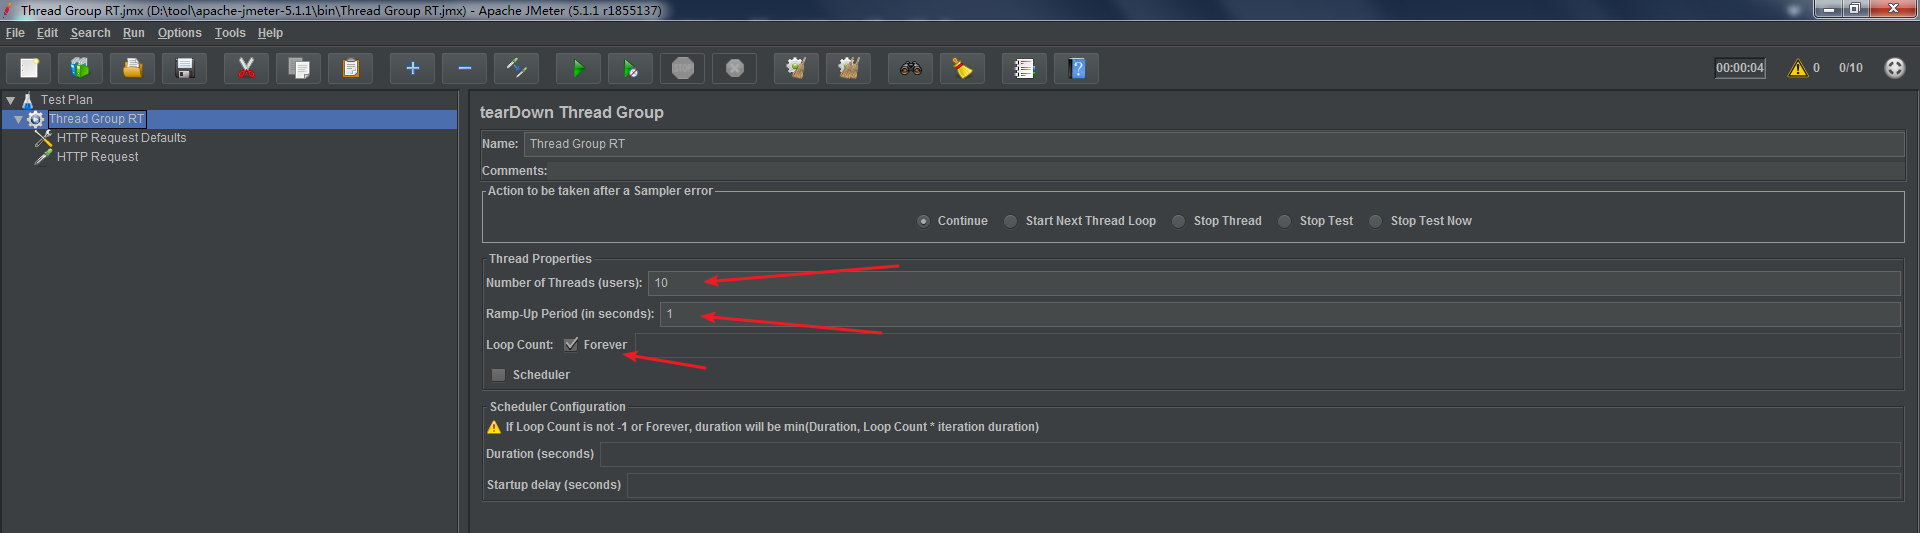
Task: Open the Edit menu
Action: click(47, 33)
